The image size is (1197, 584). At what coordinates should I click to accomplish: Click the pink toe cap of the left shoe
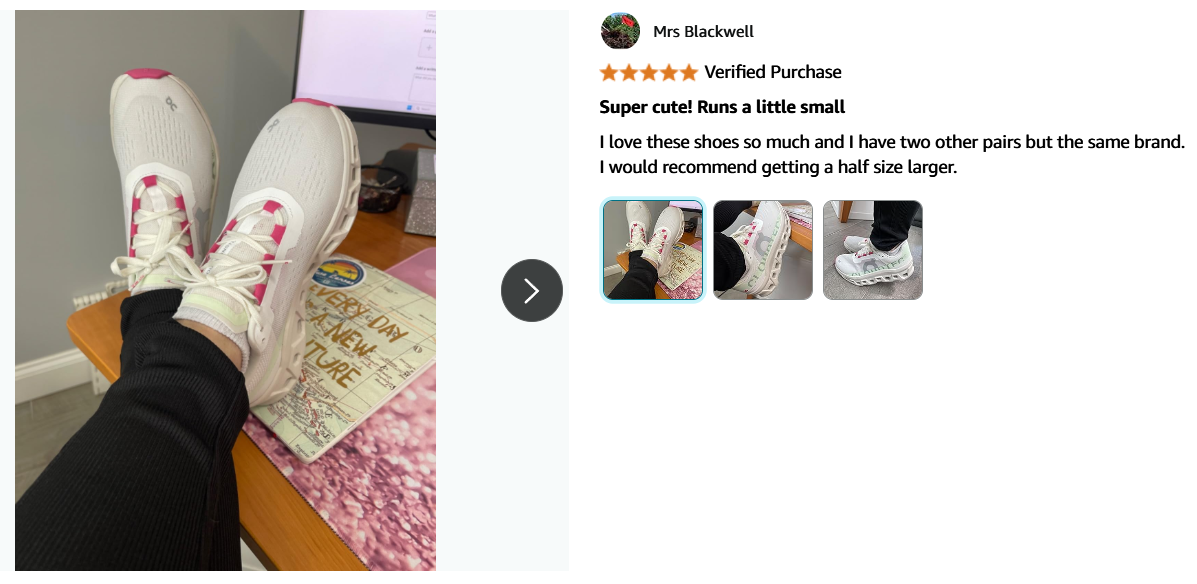(x=148, y=74)
